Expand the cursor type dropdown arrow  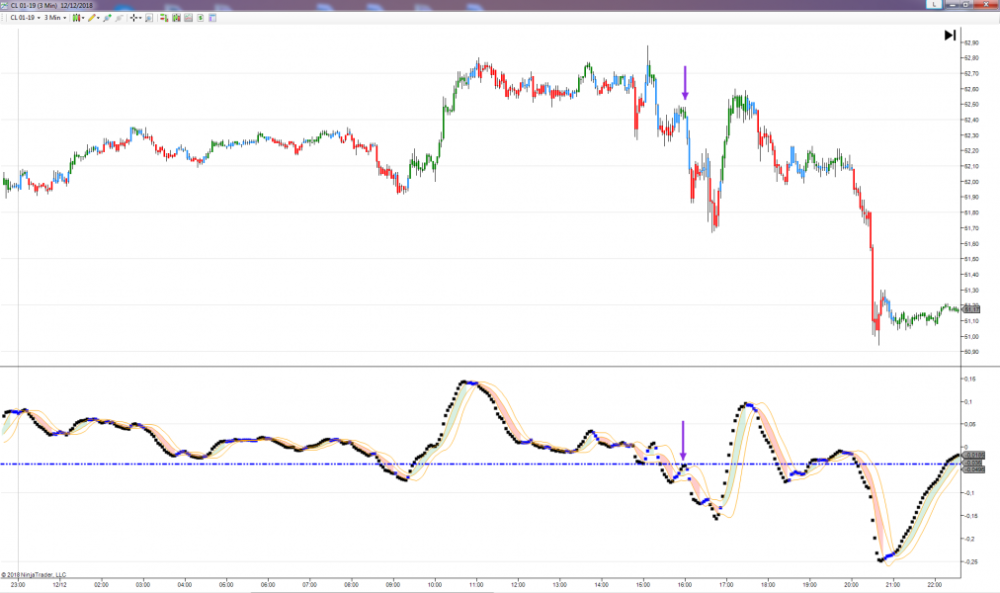click(x=142, y=18)
